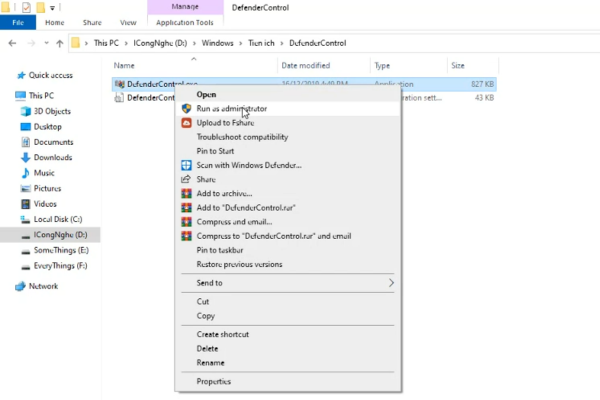Screen dimensions: 600x400
Task: Click the 3D Objects folder icon
Action: 23,111
